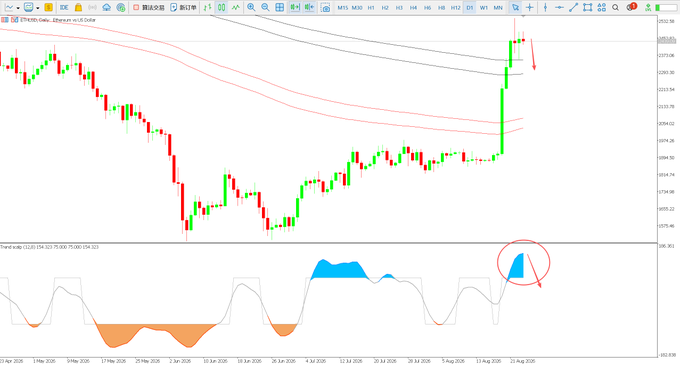This screenshot has height=365, width=680.
Task: Click the 2532.58 price scale label
Action: coord(666,21)
